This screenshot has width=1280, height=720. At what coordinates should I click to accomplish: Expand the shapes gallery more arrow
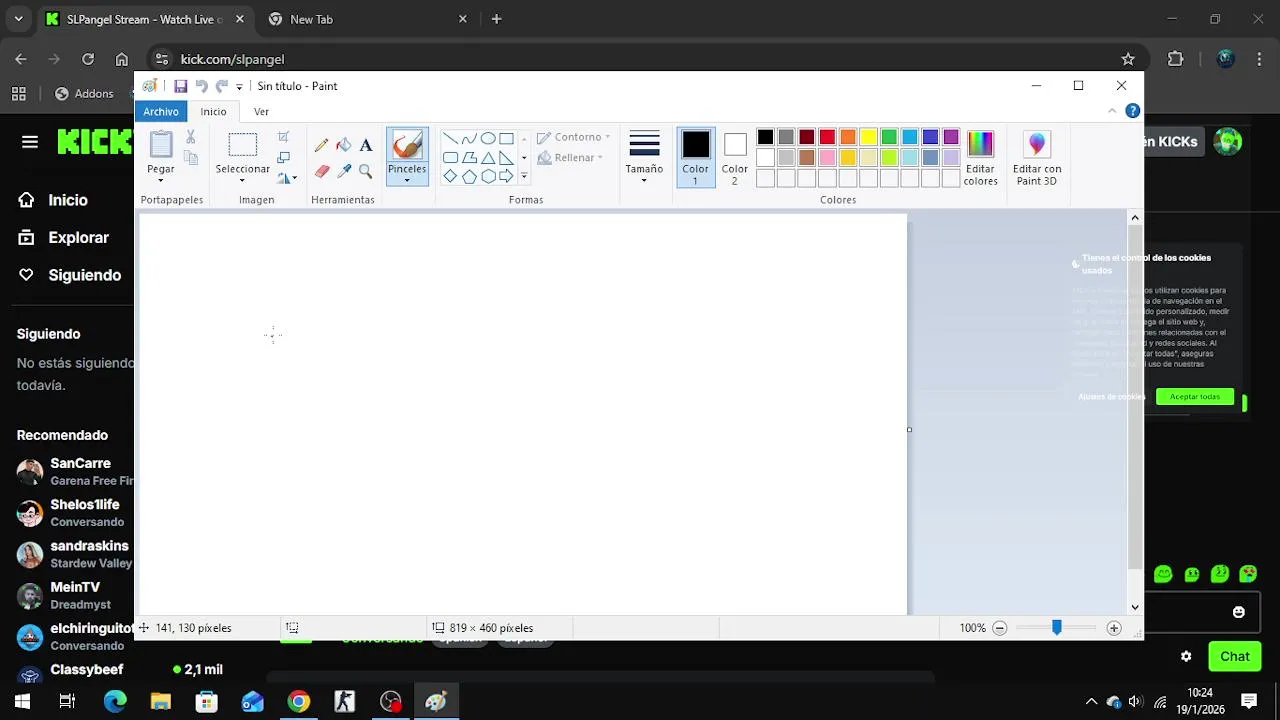pos(523,177)
